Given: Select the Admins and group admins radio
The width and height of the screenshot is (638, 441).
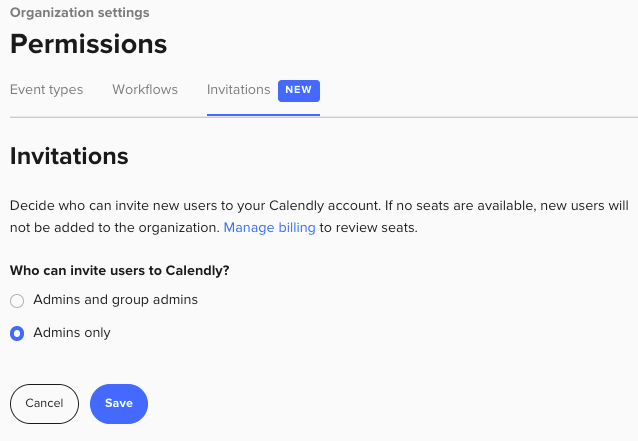Looking at the screenshot, I should click(x=17, y=301).
